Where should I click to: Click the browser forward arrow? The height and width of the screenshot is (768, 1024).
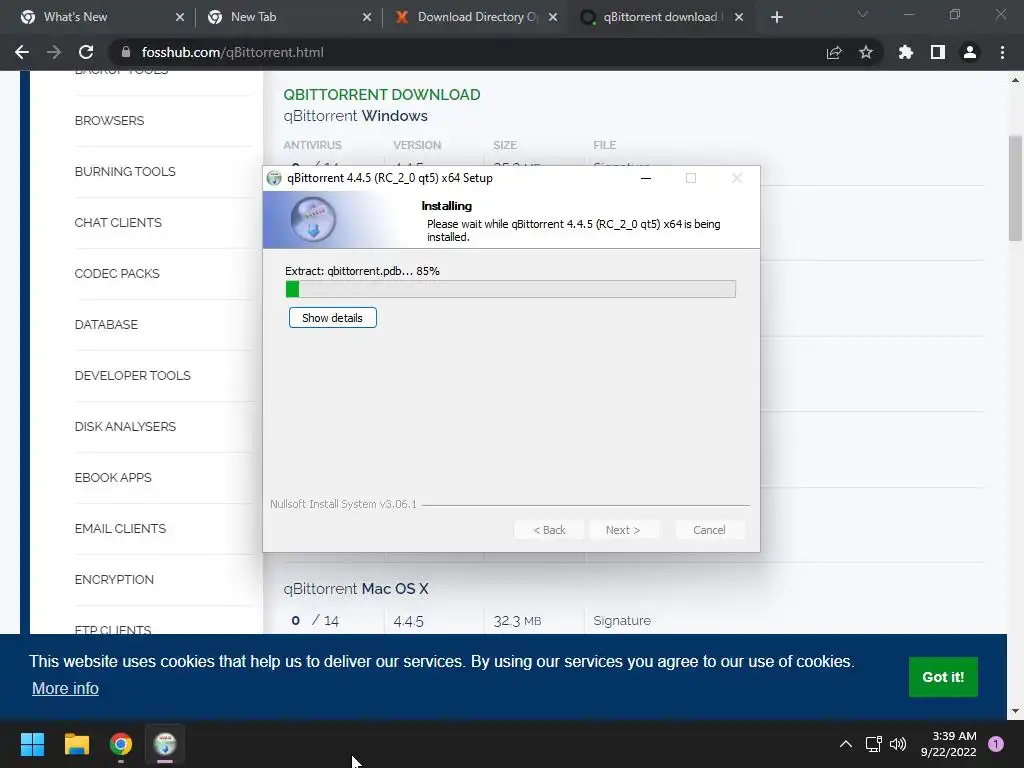(54, 52)
